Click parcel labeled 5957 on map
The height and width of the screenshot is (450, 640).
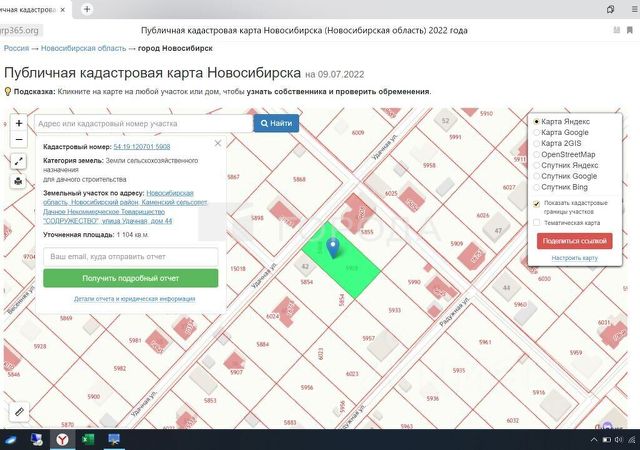click(369, 339)
